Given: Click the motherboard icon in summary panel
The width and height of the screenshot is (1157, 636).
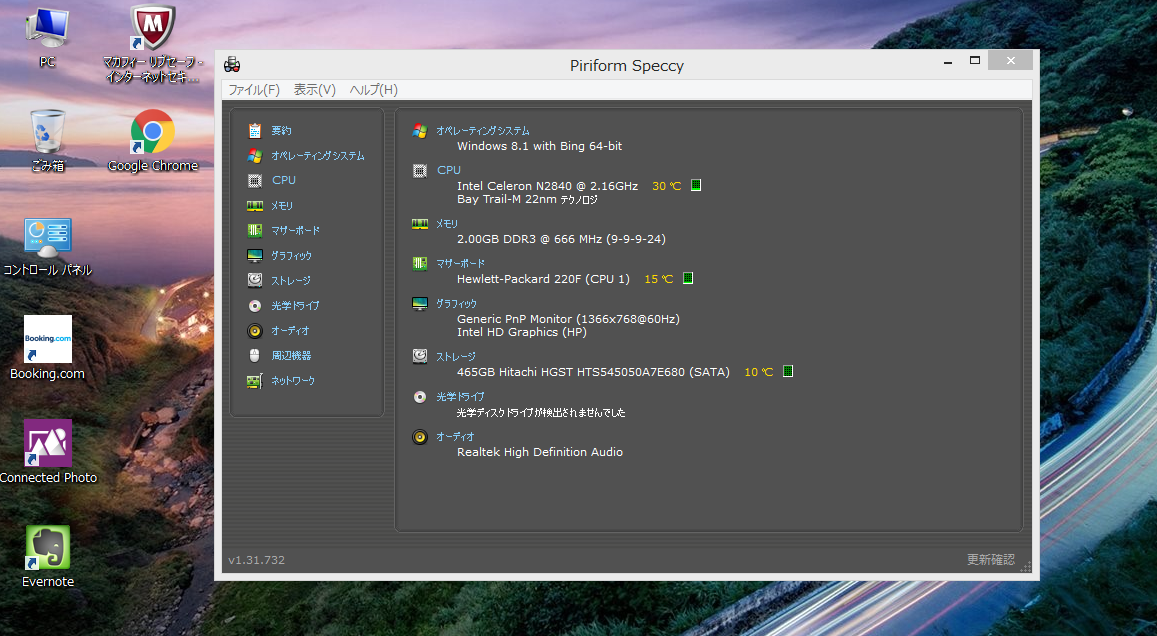Looking at the screenshot, I should (x=420, y=263).
